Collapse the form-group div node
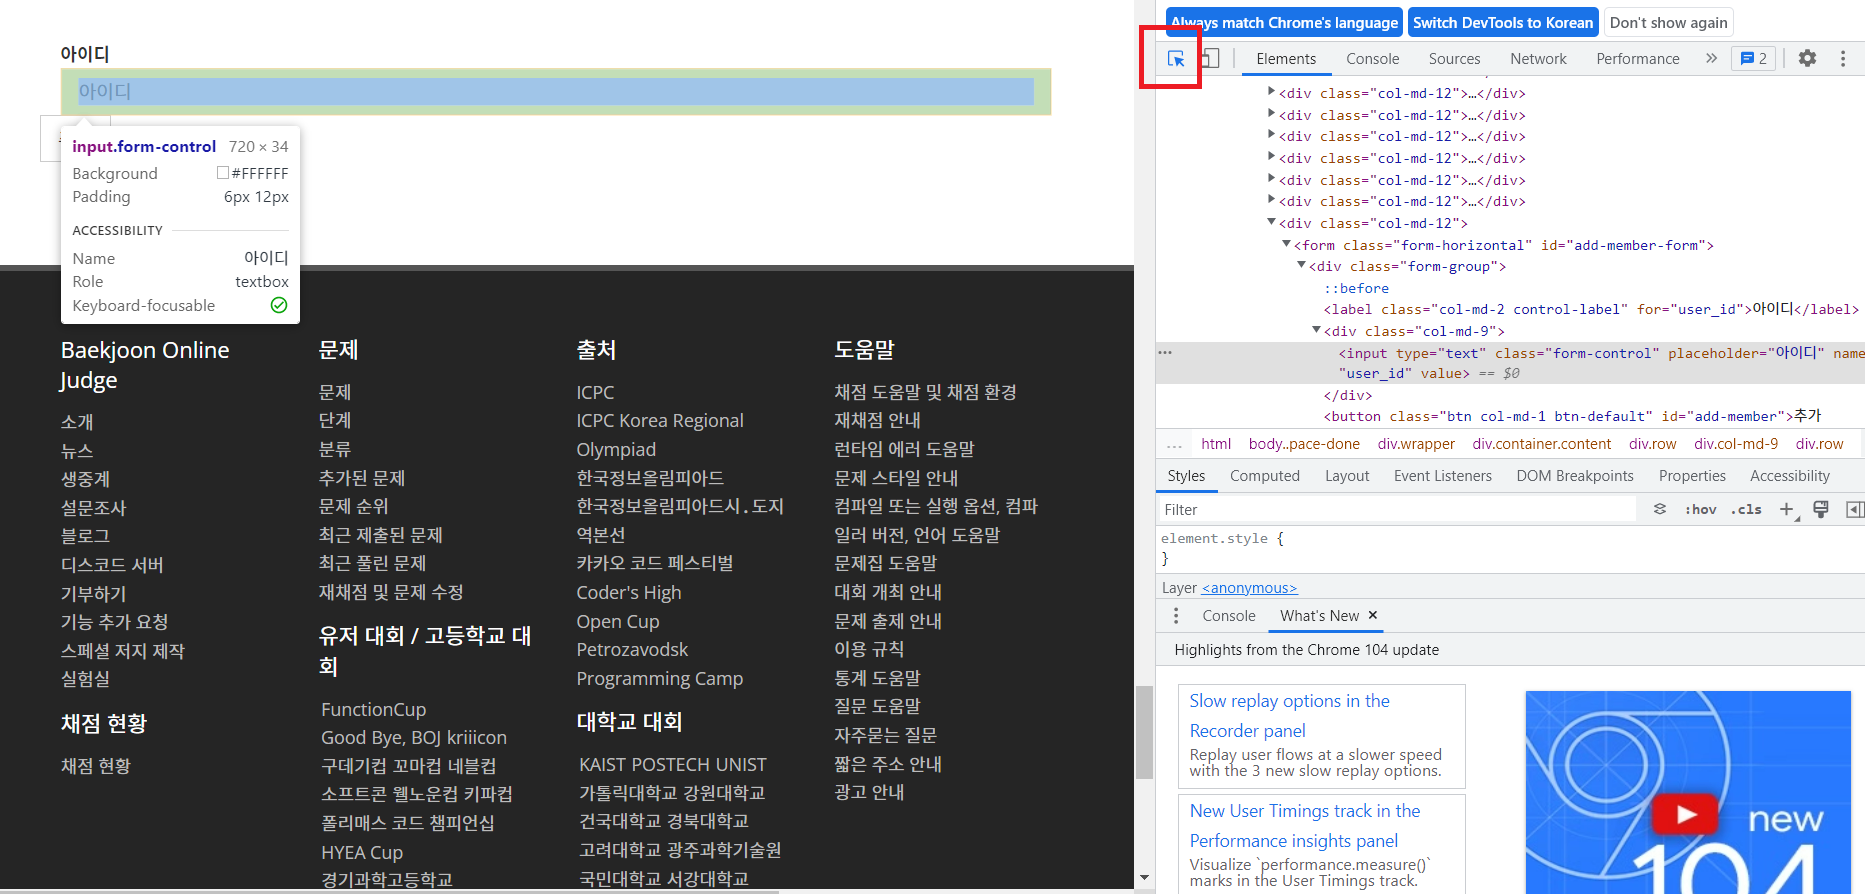This screenshot has width=1865, height=894. [1302, 265]
